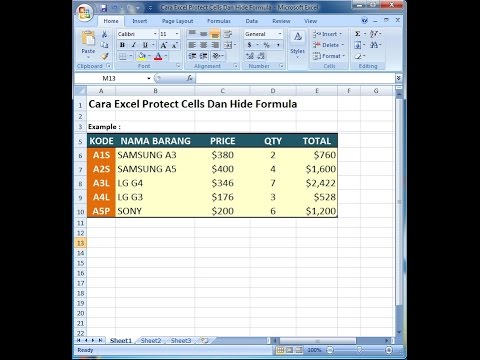This screenshot has height=360, width=480.
Task: Toggle Bold formatting
Action: pos(122,45)
